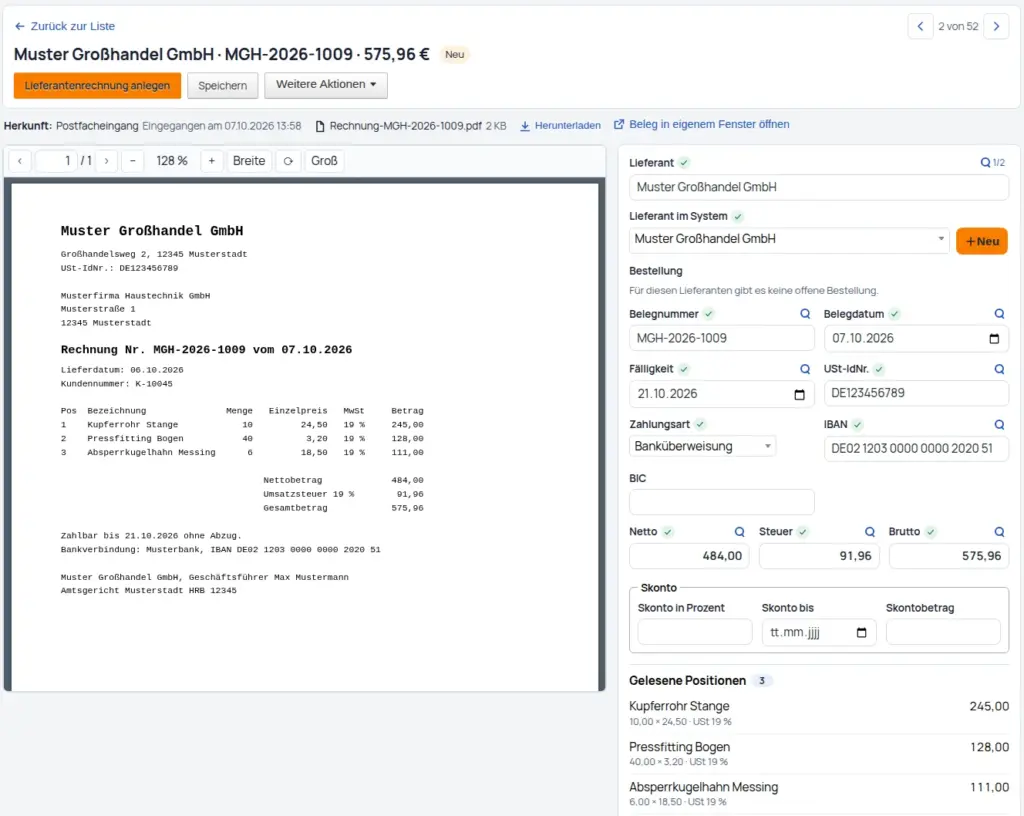Image resolution: width=1024 pixels, height=816 pixels.
Task: Go to previous PDF page
Action: tap(20, 161)
